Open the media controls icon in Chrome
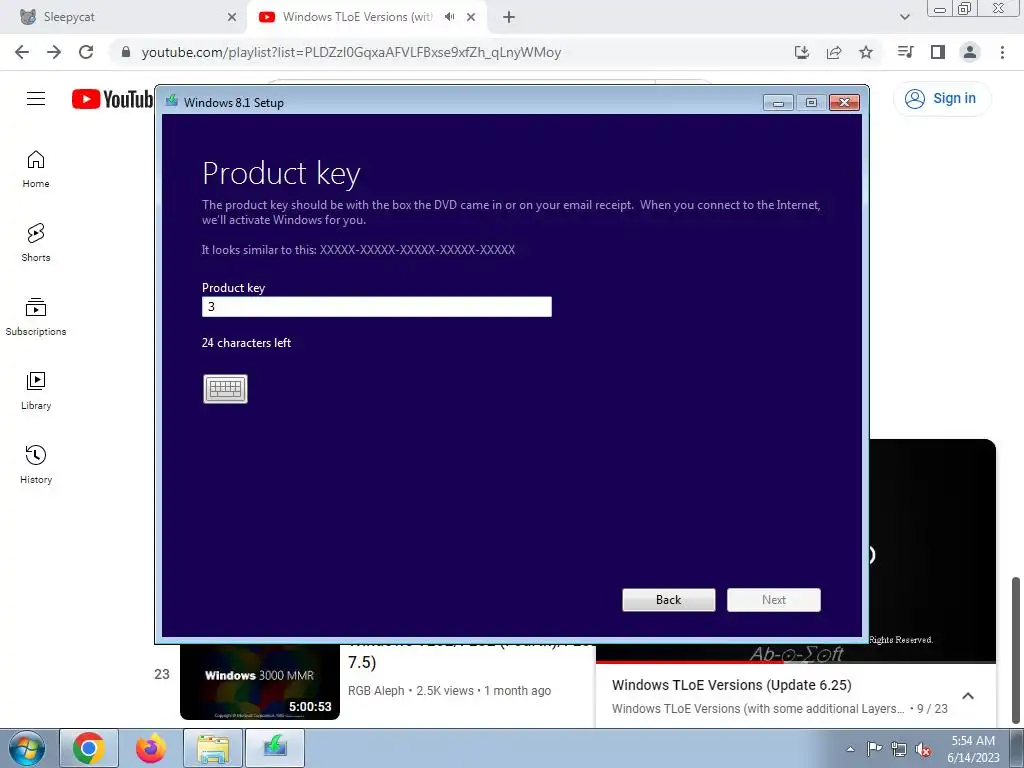The height and width of the screenshot is (768, 1024). click(906, 52)
